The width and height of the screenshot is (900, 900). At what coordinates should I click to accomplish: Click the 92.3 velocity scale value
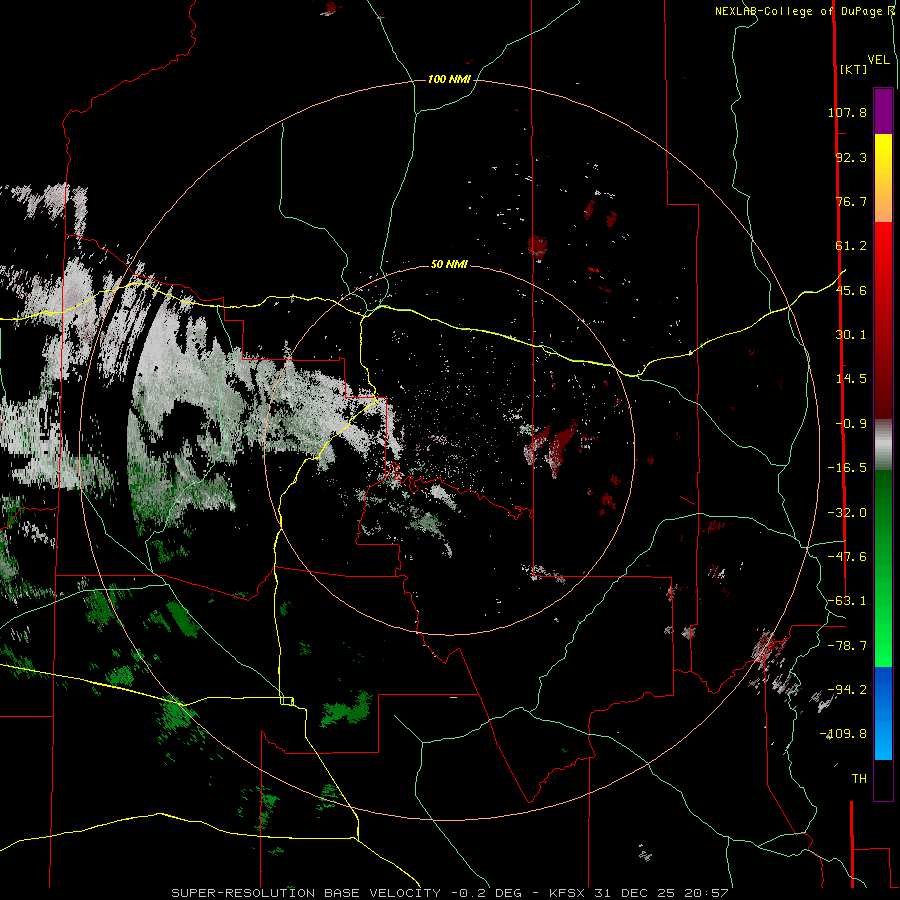click(x=851, y=157)
